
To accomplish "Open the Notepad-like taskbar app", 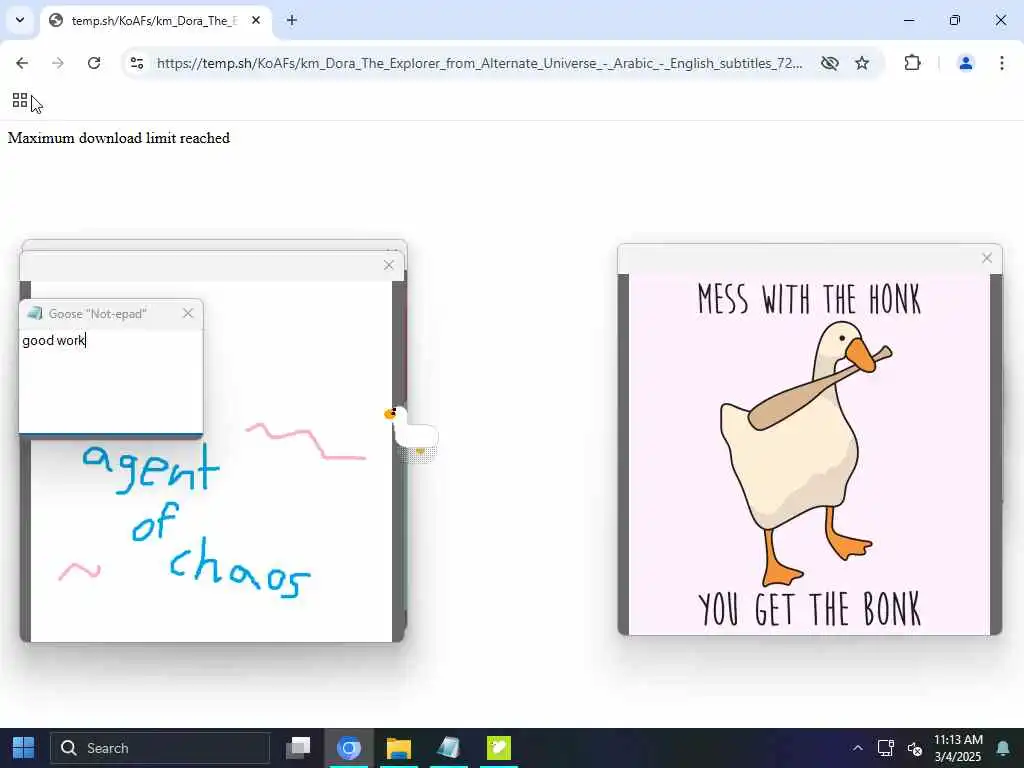I will (449, 748).
